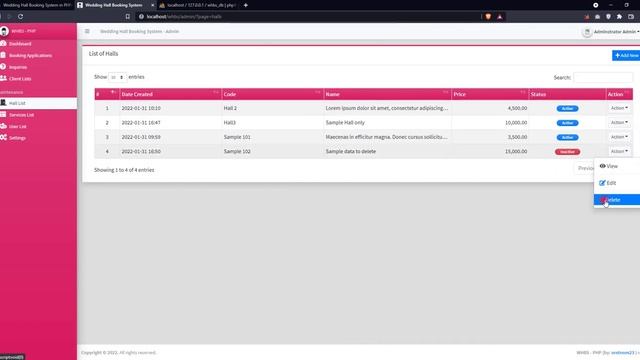Focus the Search input field

(x=603, y=77)
